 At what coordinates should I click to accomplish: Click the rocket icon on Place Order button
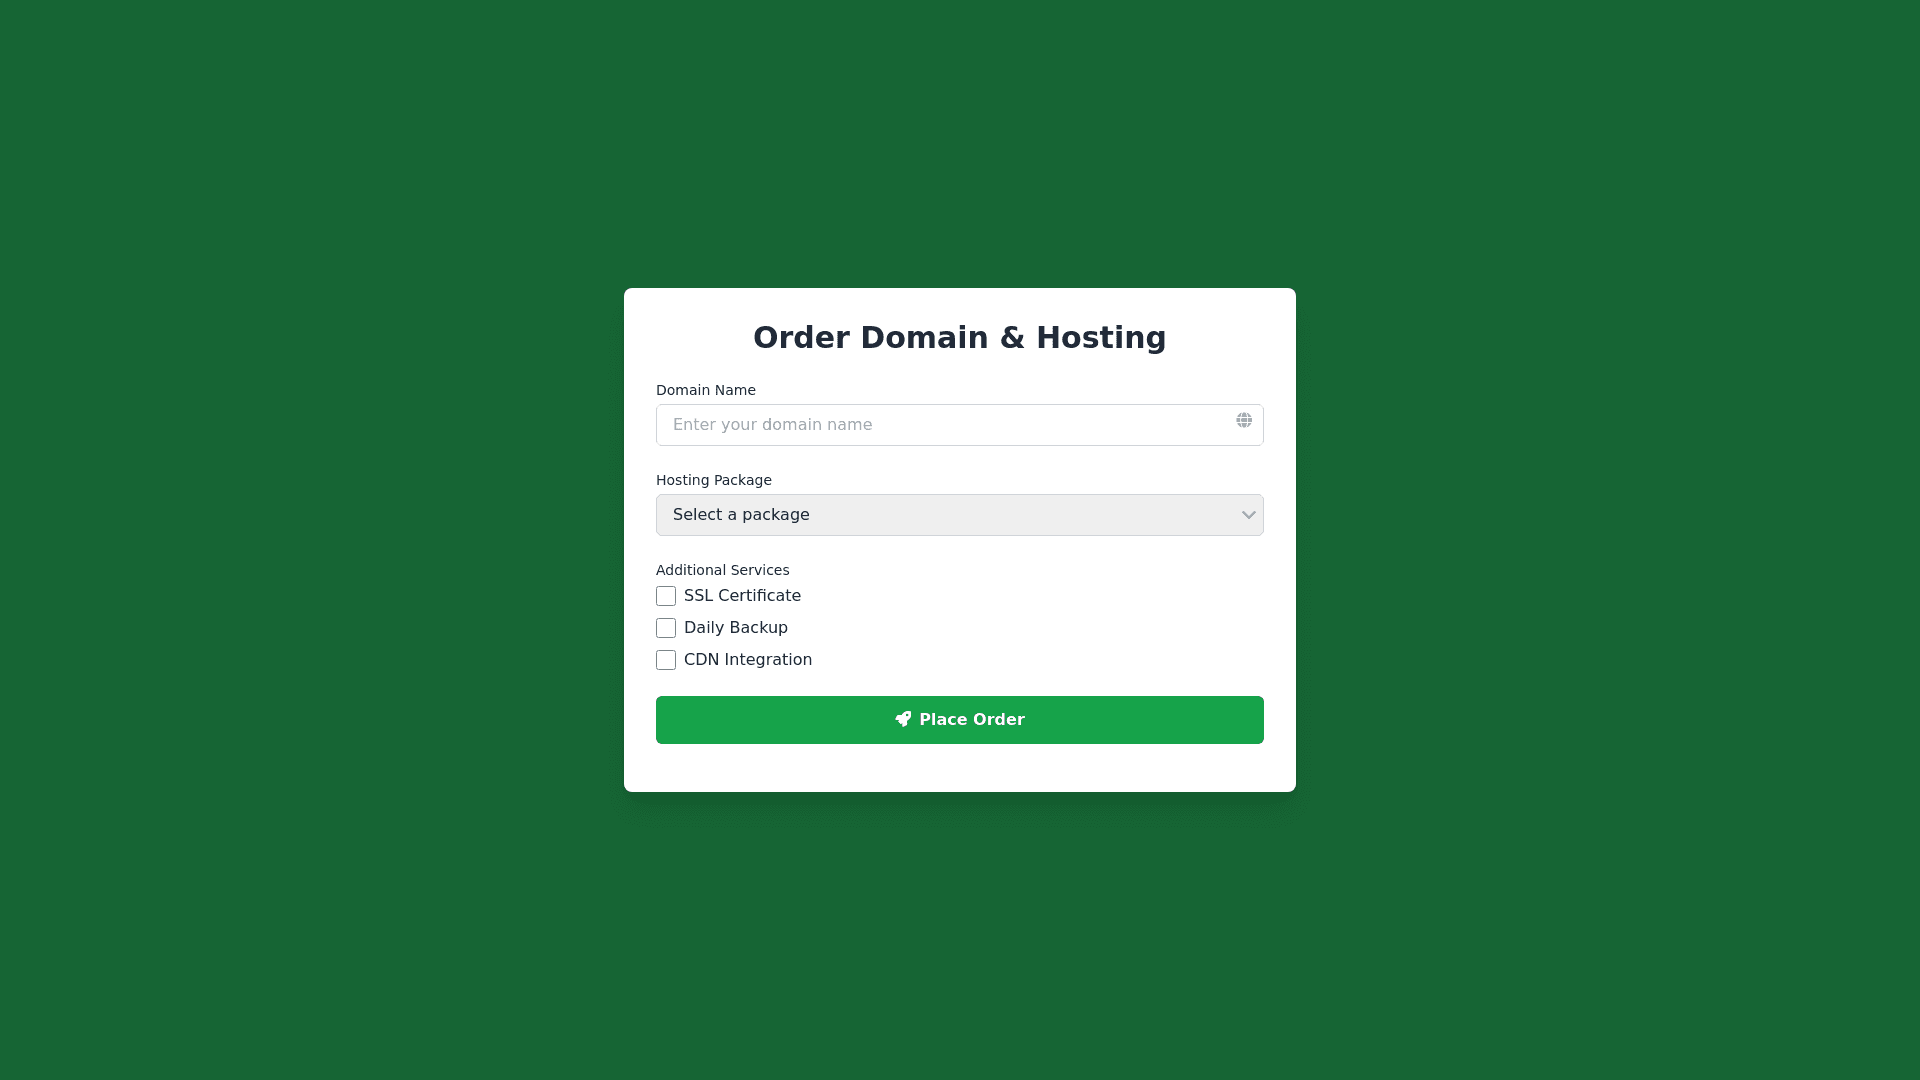903,719
